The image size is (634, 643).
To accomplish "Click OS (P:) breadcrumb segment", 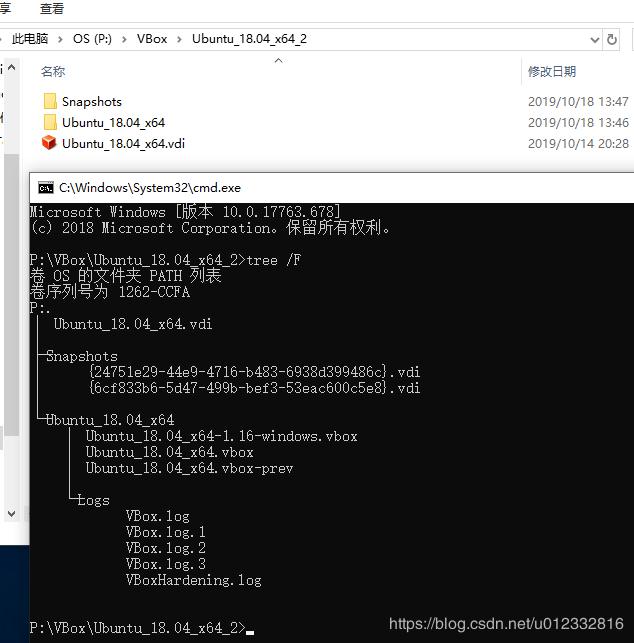I will tap(92, 39).
